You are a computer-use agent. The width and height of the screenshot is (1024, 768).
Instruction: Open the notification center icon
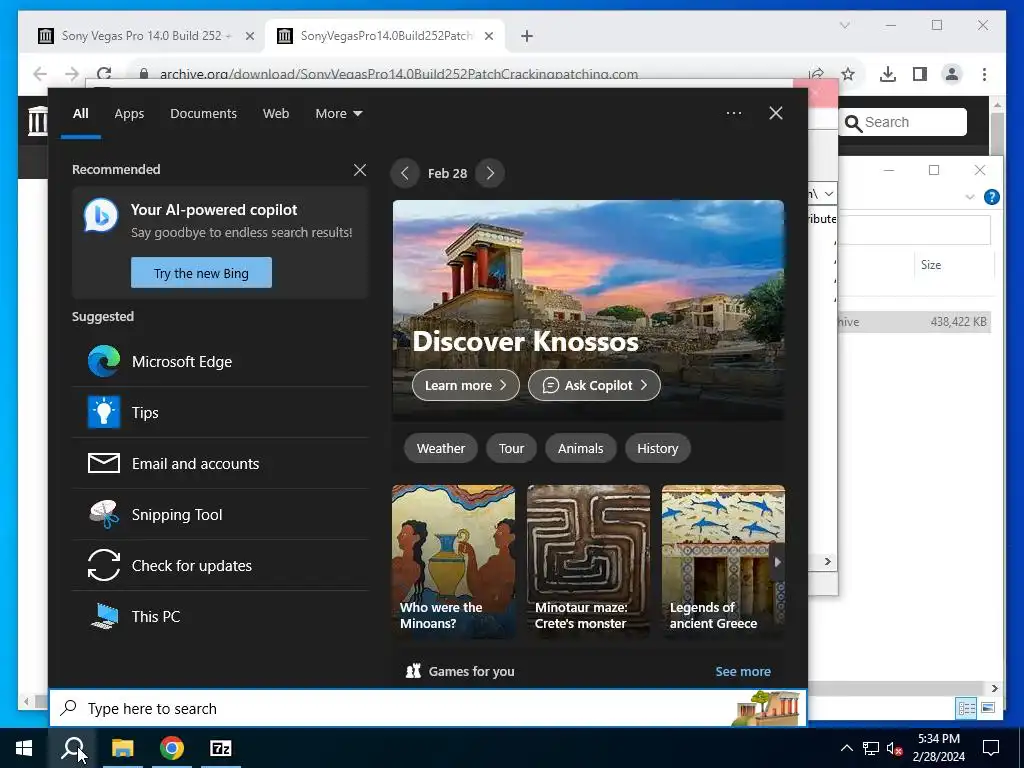[x=991, y=748]
